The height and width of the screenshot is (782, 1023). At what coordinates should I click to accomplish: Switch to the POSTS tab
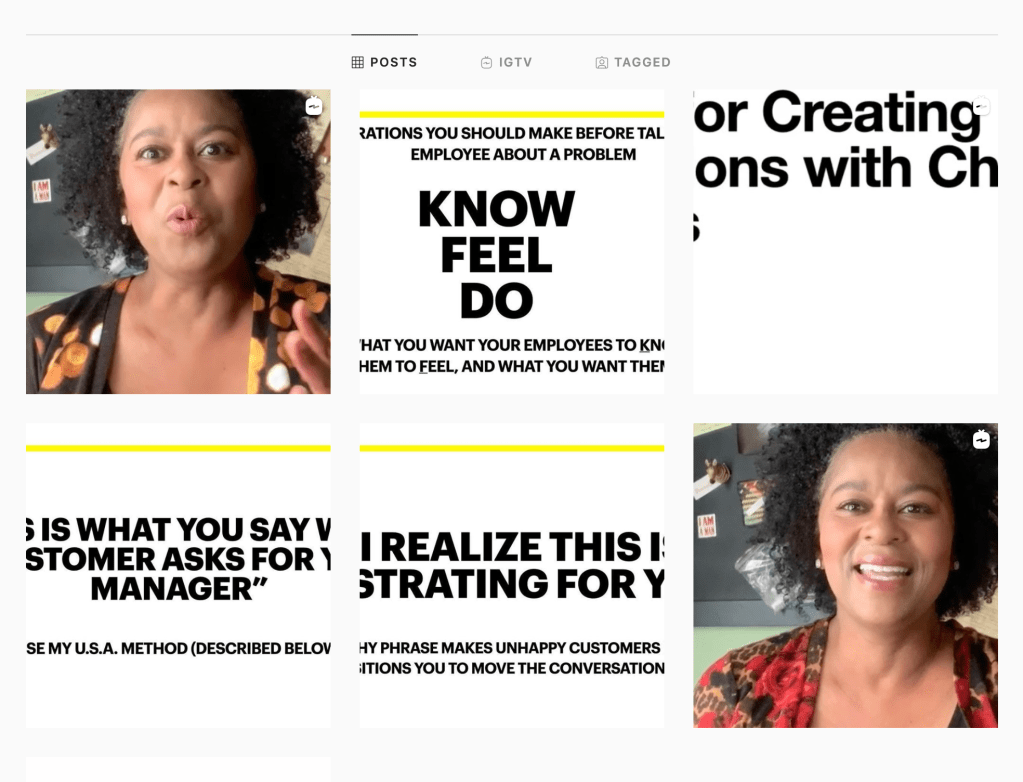384,63
